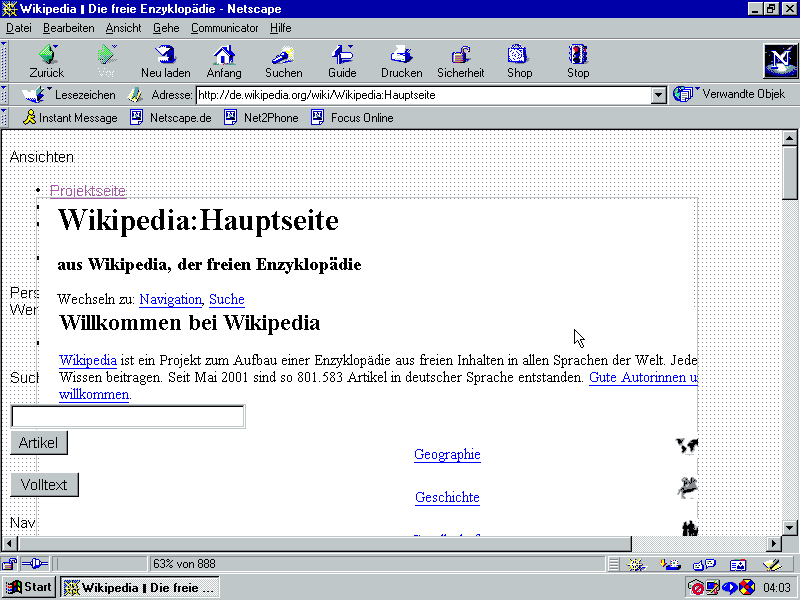Toggle the online/offline connection icon

34,564
